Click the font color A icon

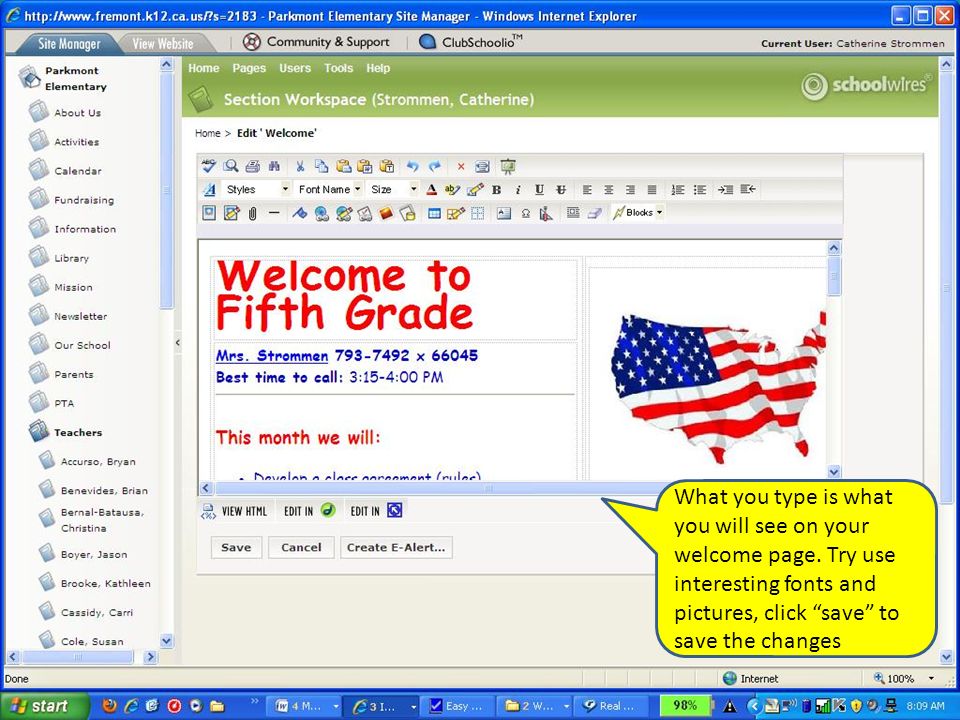[x=432, y=190]
